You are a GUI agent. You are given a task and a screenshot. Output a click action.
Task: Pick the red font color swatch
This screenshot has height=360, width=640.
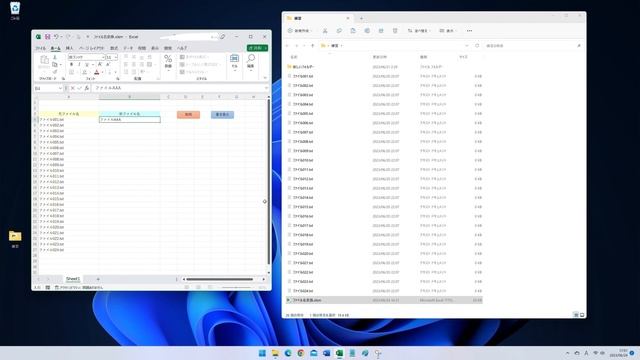(x=97, y=72)
